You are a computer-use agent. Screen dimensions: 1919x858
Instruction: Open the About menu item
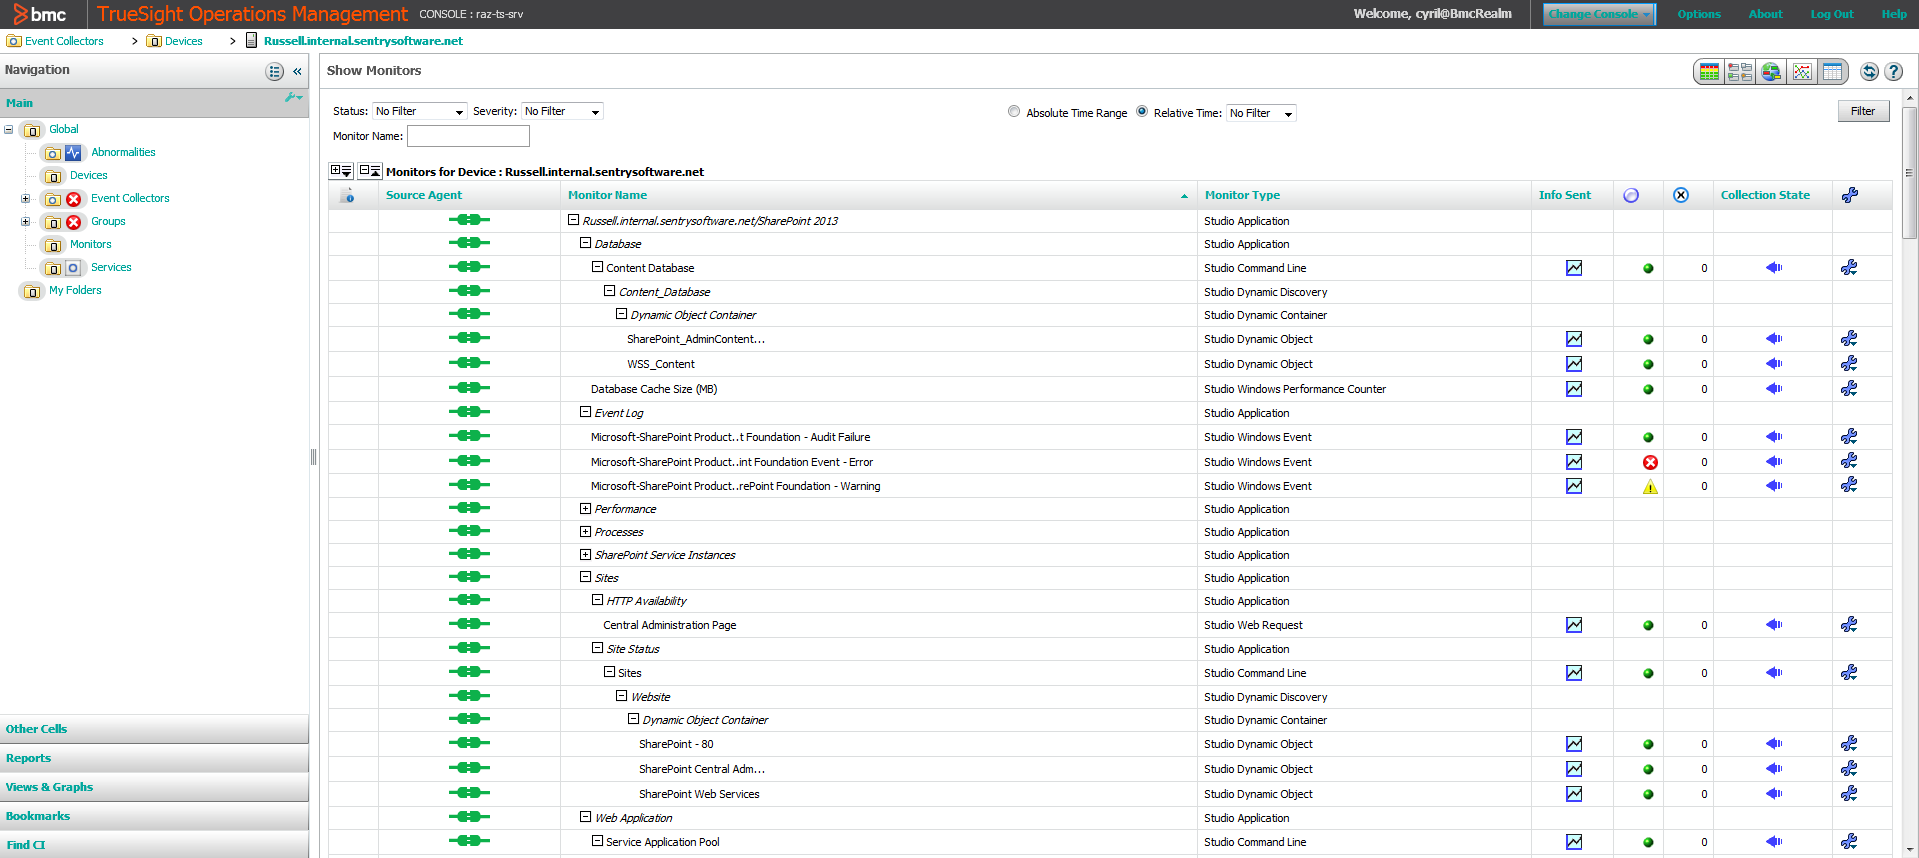click(x=1765, y=14)
